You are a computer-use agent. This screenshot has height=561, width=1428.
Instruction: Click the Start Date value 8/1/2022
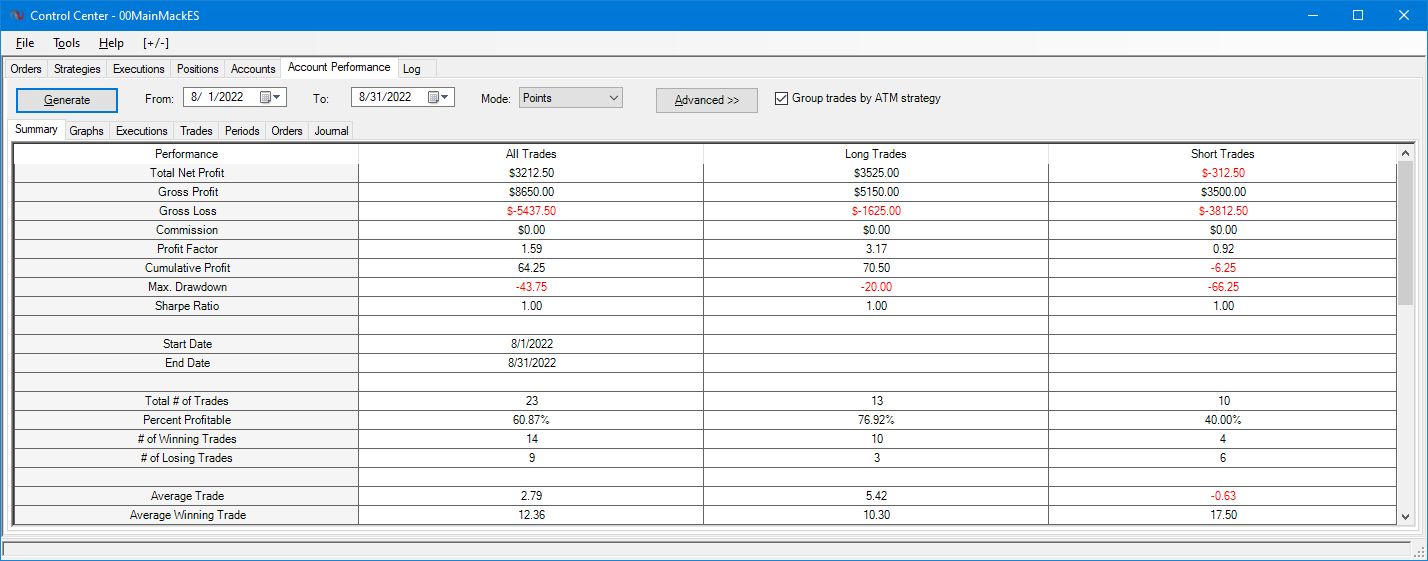tap(531, 344)
